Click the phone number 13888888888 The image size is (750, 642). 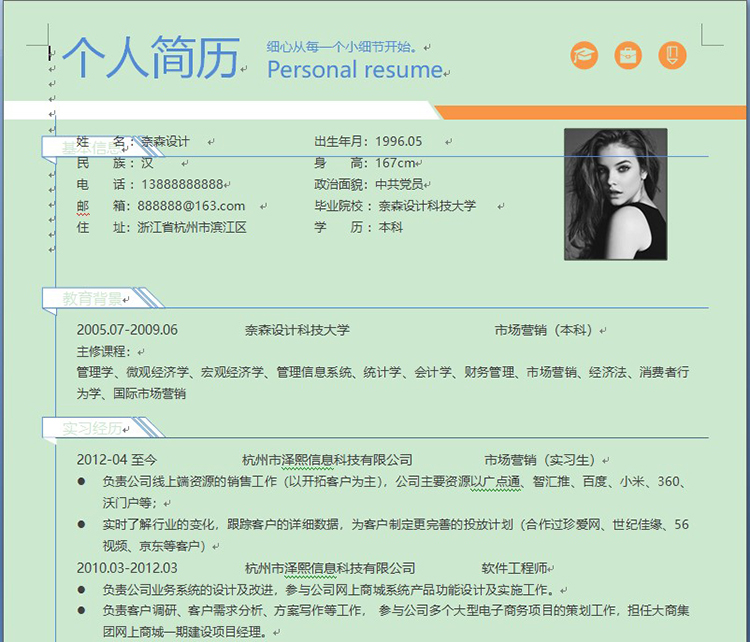pos(182,184)
